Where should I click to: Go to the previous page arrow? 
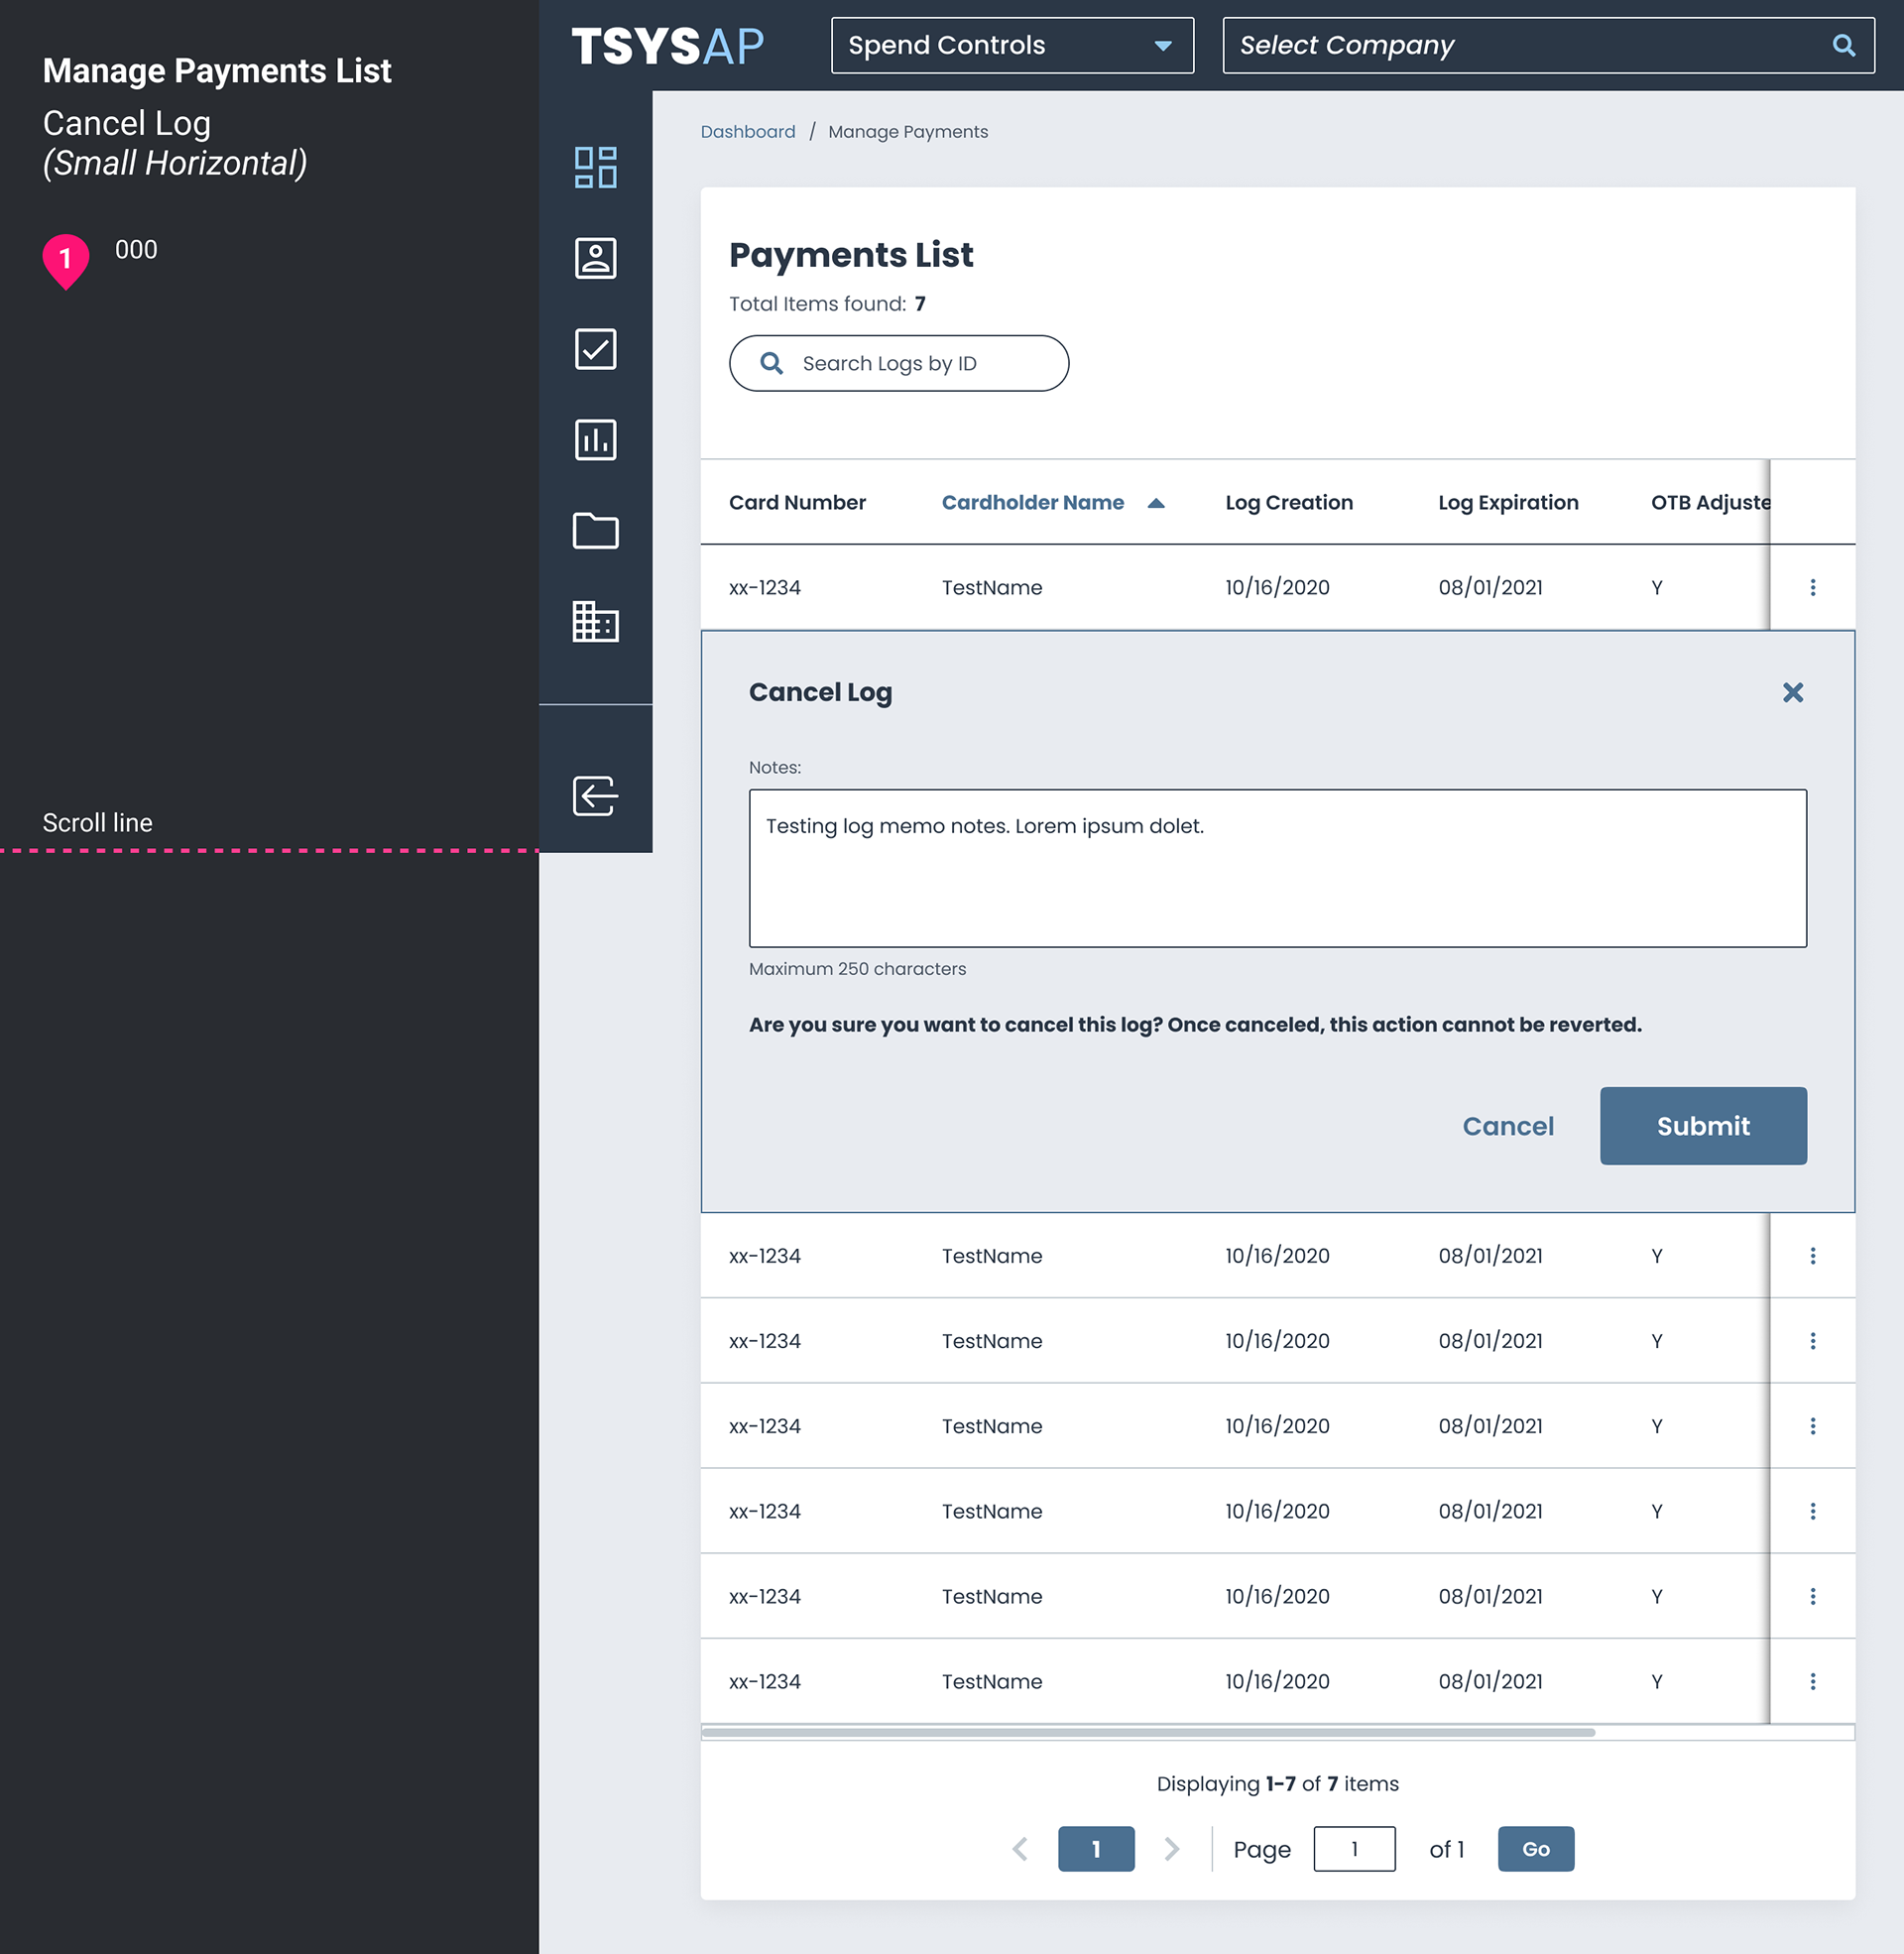tap(1020, 1849)
